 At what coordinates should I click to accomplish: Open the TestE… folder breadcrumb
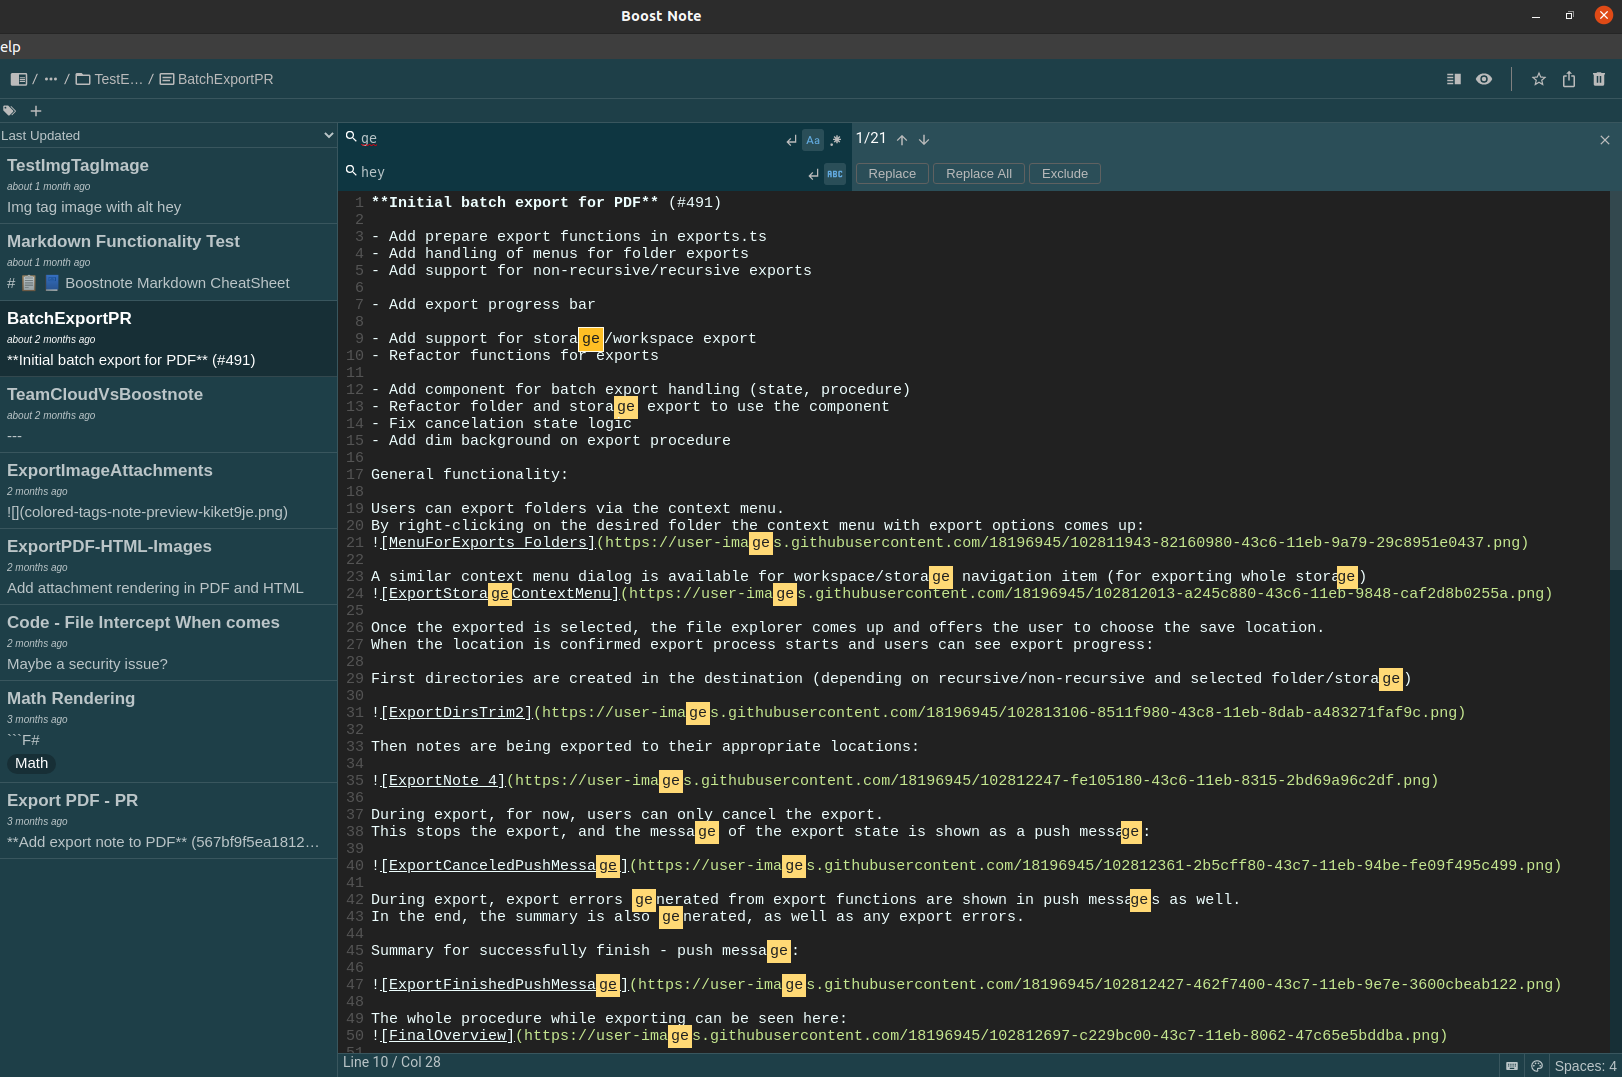point(110,79)
